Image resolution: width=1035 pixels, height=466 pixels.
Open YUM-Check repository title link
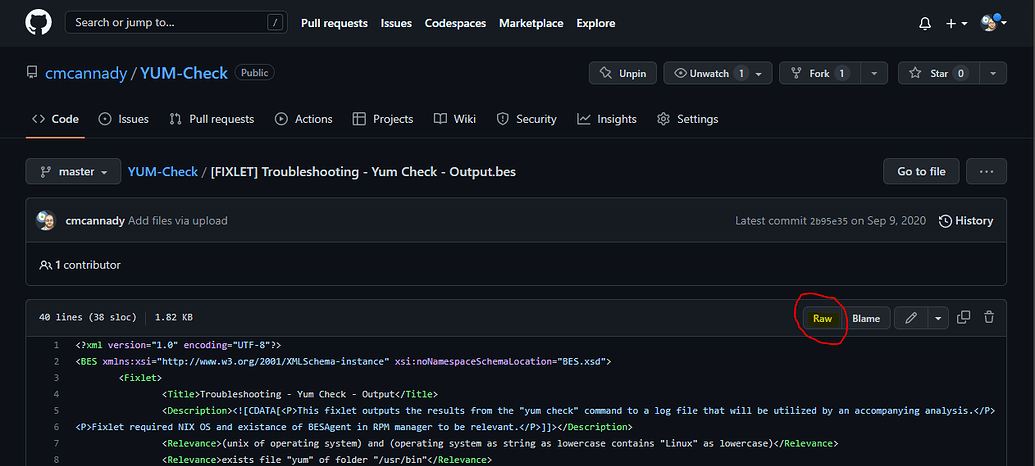pyautogui.click(x=184, y=73)
